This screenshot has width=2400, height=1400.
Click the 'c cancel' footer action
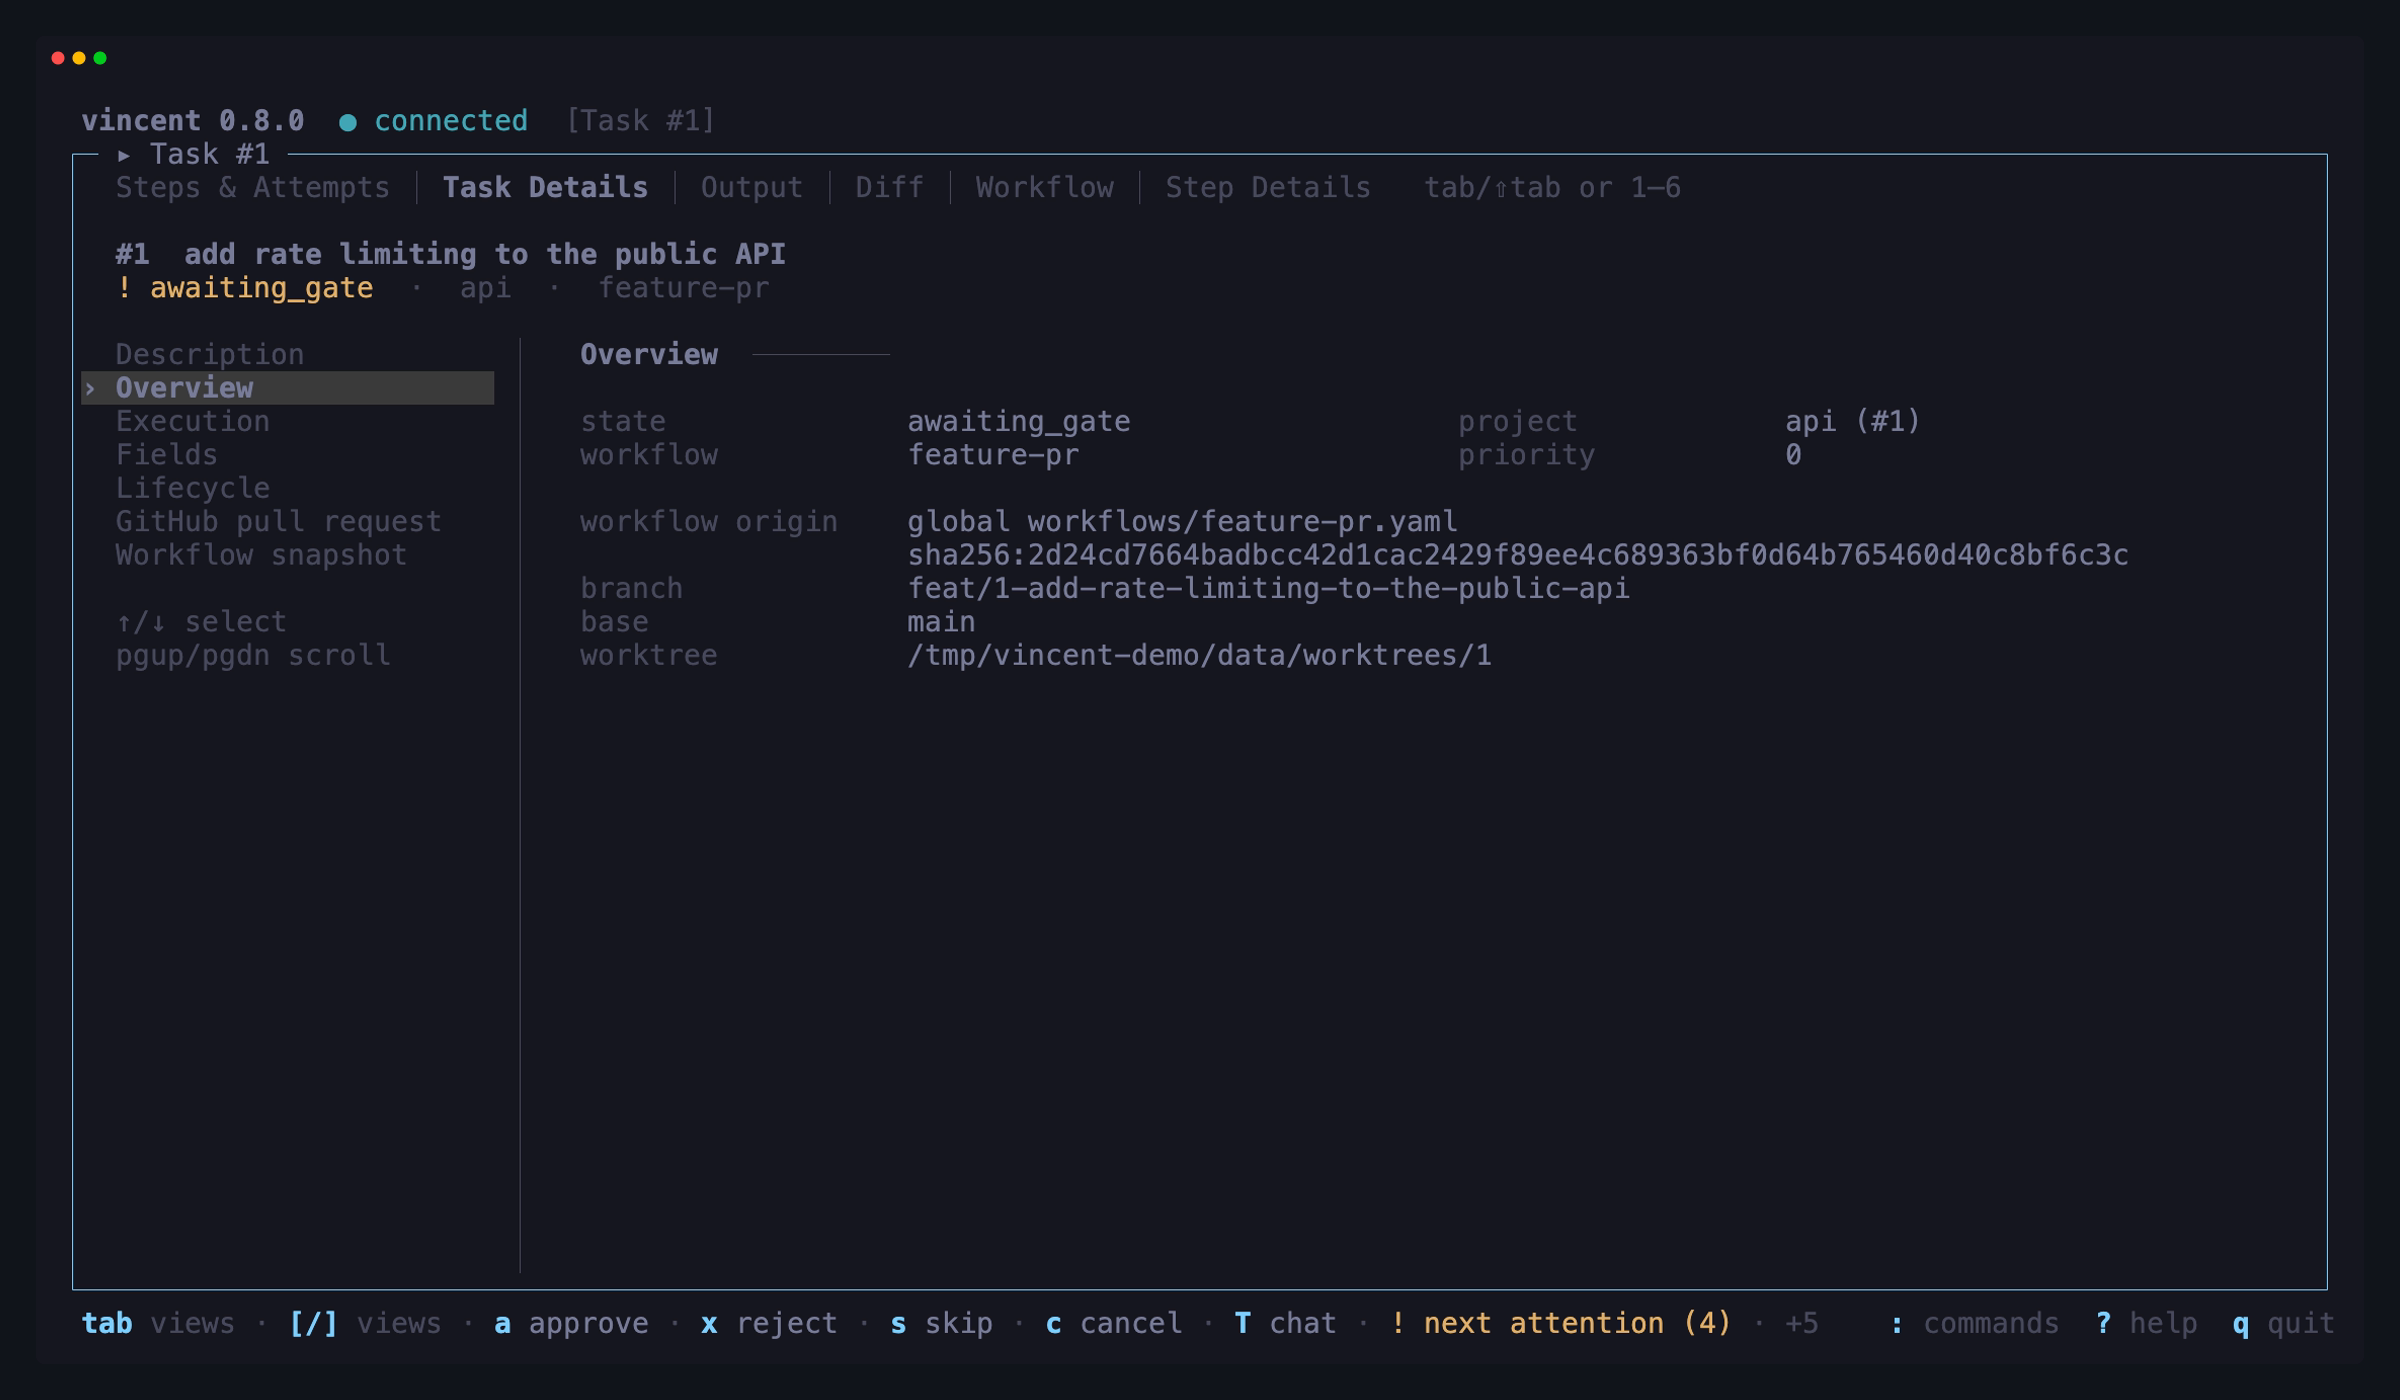[x=1113, y=1323]
